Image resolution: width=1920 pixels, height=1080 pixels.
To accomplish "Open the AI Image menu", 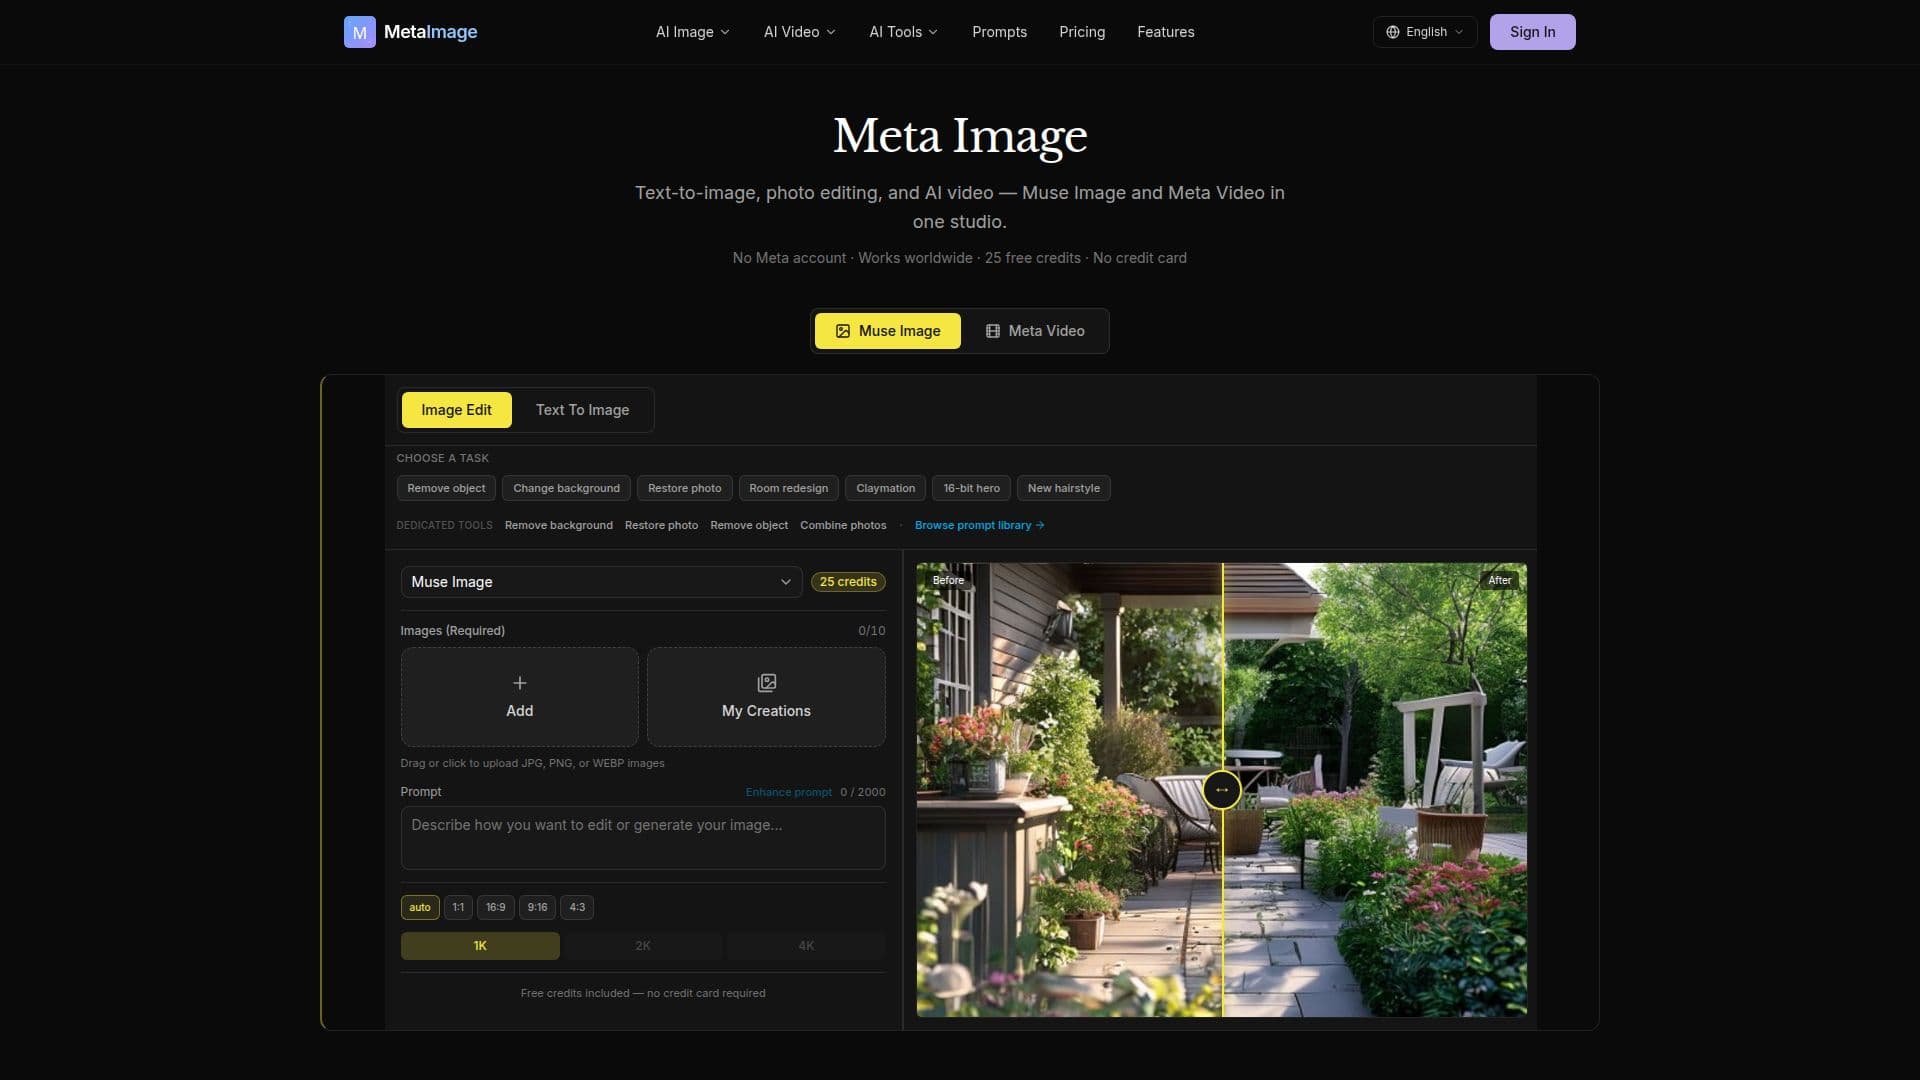I will click(693, 32).
